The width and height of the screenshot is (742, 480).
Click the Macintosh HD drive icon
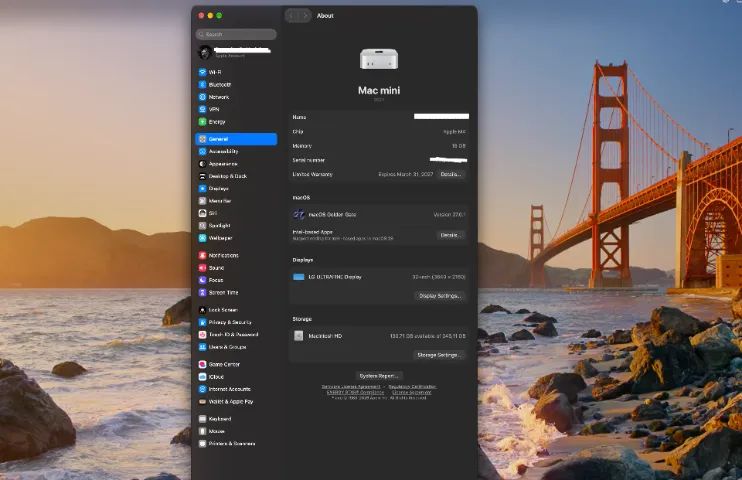pyautogui.click(x=299, y=336)
